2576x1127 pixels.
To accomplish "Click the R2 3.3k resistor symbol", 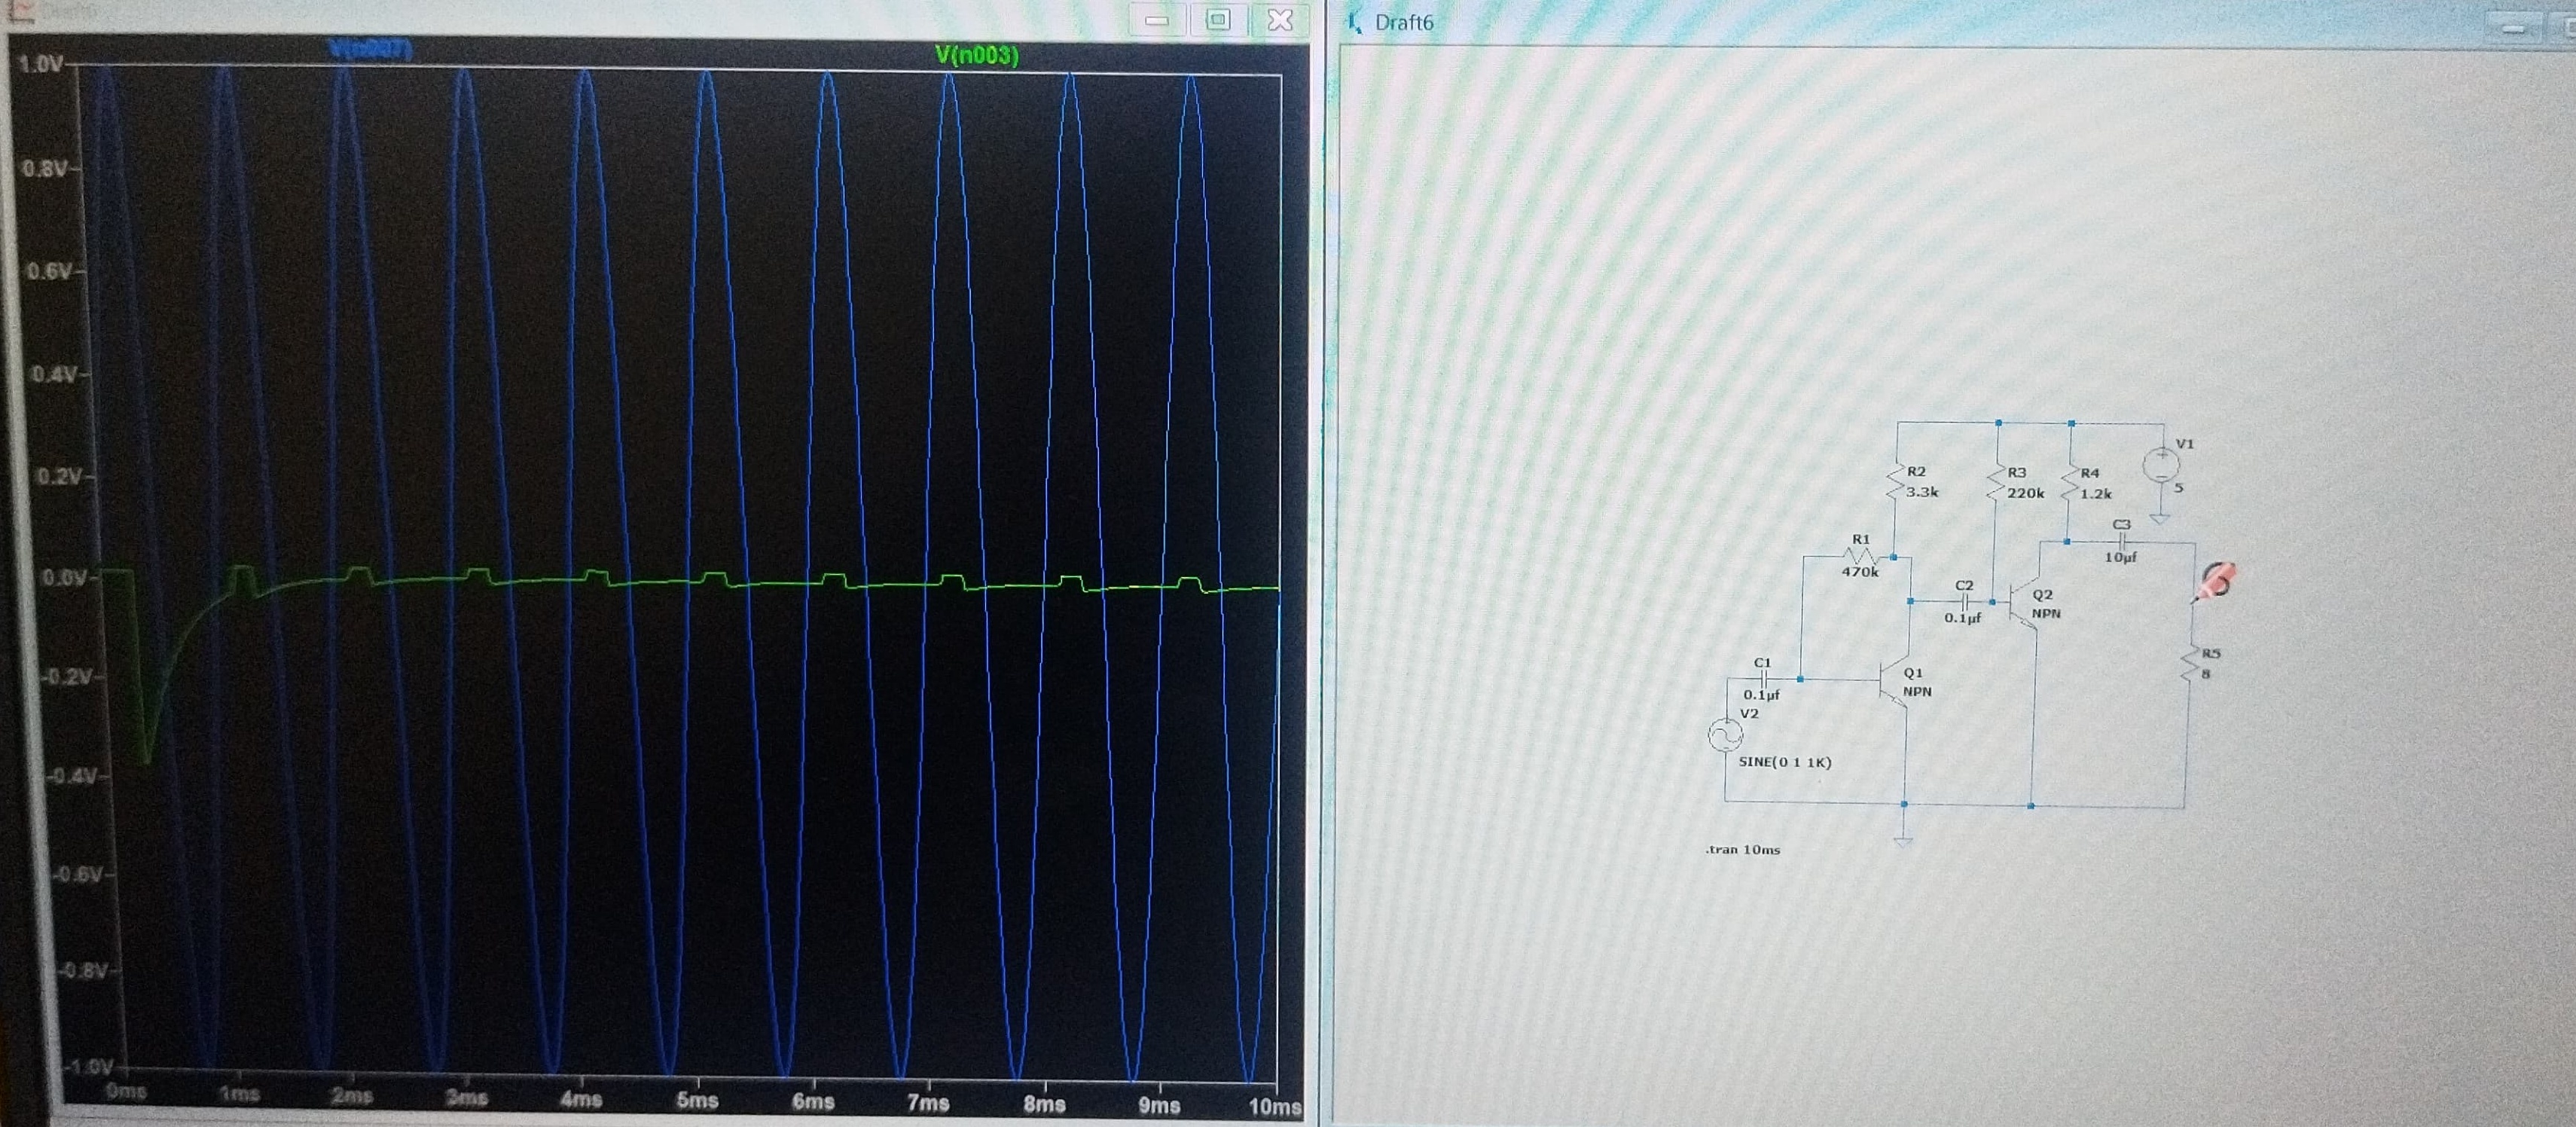I will click(1895, 482).
